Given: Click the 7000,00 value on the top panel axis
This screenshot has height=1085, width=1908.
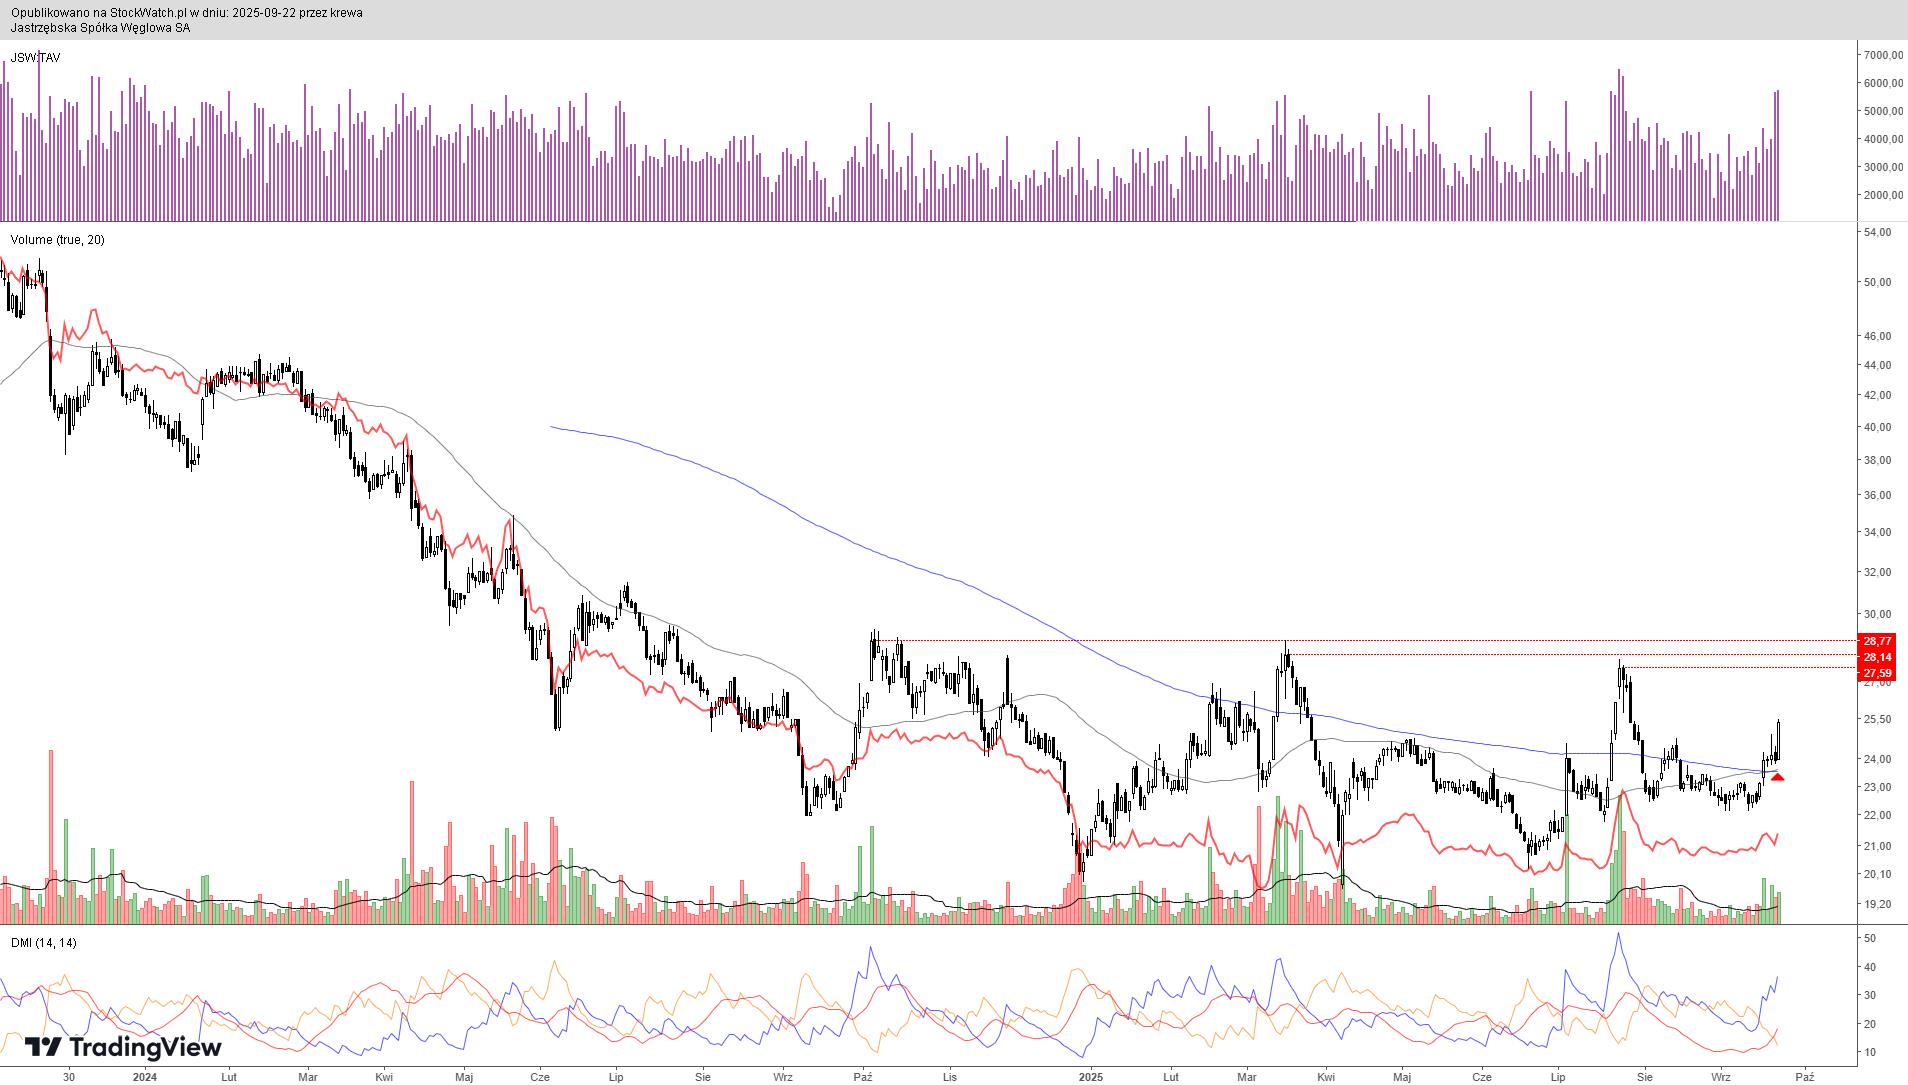Looking at the screenshot, I should (x=1881, y=55).
